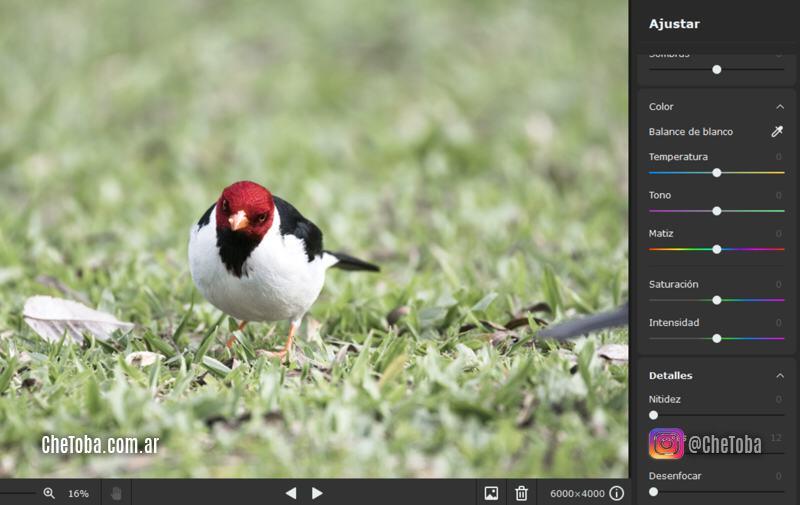This screenshot has height=505, width=800.
Task: Select the hand pan tool
Action: pos(116,493)
